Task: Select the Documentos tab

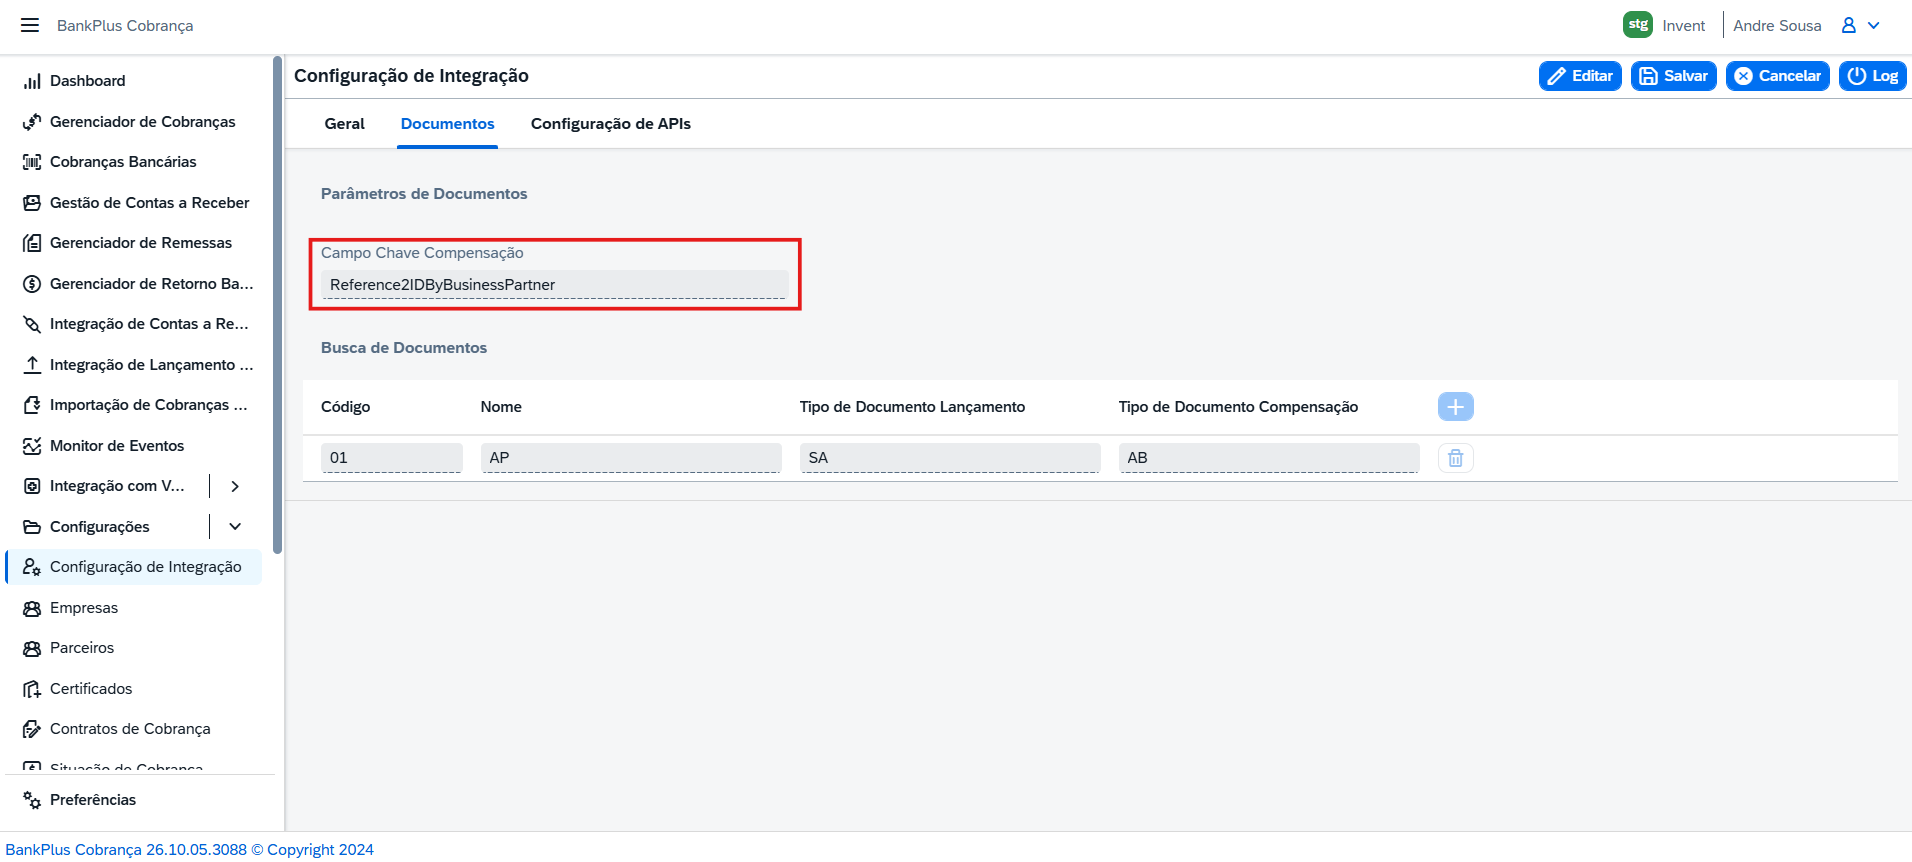Action: (447, 124)
